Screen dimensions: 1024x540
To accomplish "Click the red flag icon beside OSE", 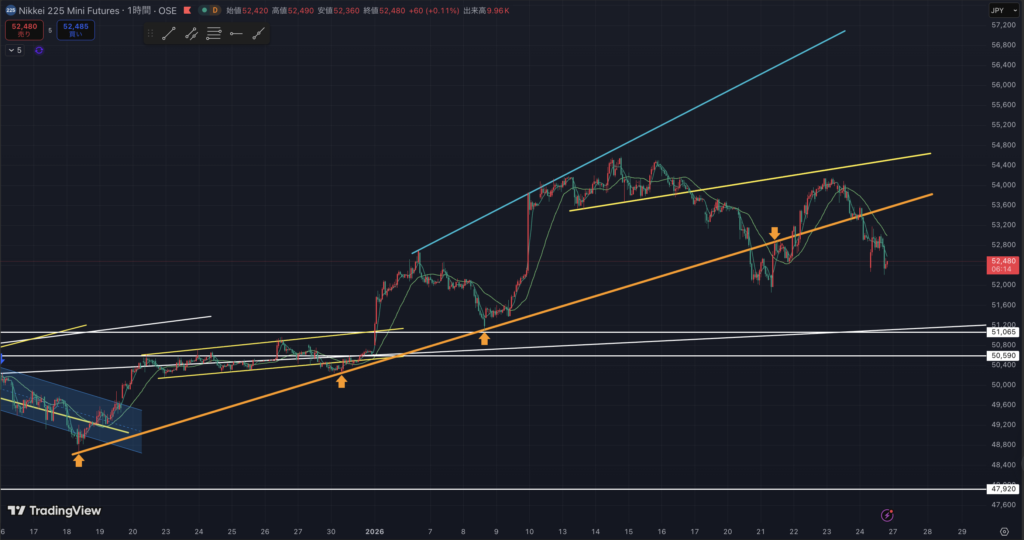I will (187, 10).
